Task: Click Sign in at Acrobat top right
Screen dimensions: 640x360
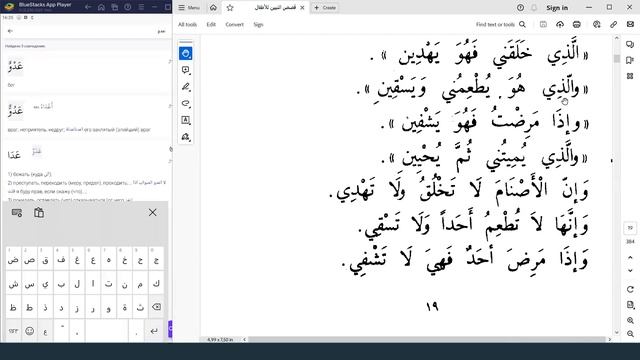Action: click(557, 8)
